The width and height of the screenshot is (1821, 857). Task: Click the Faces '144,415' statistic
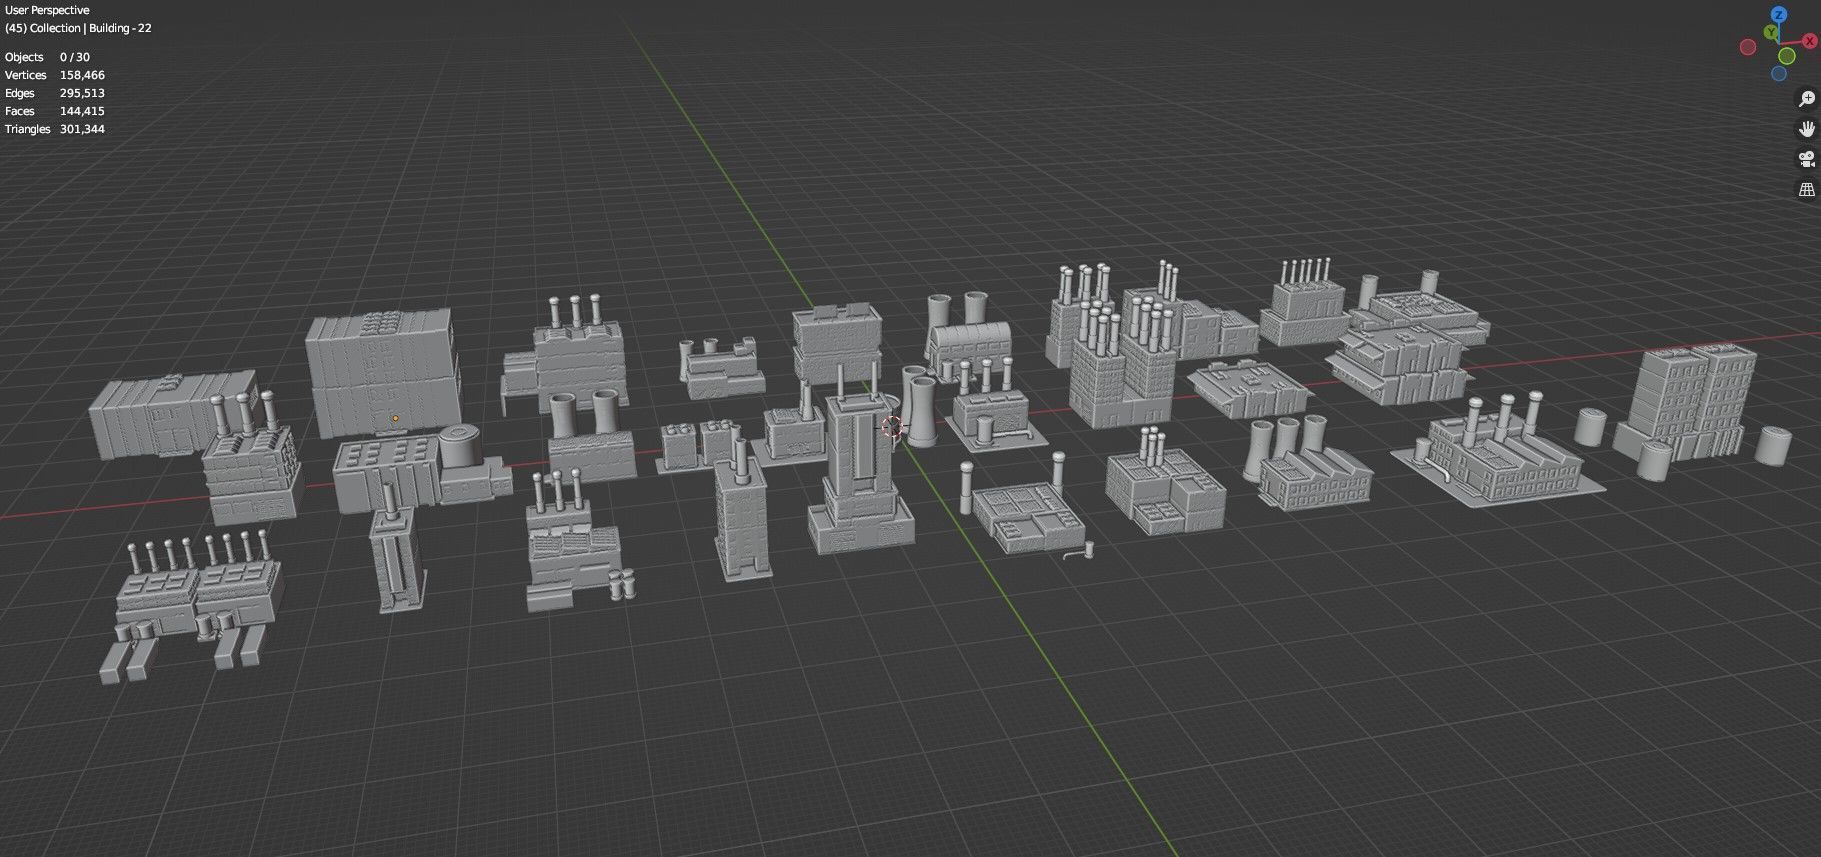(x=82, y=111)
